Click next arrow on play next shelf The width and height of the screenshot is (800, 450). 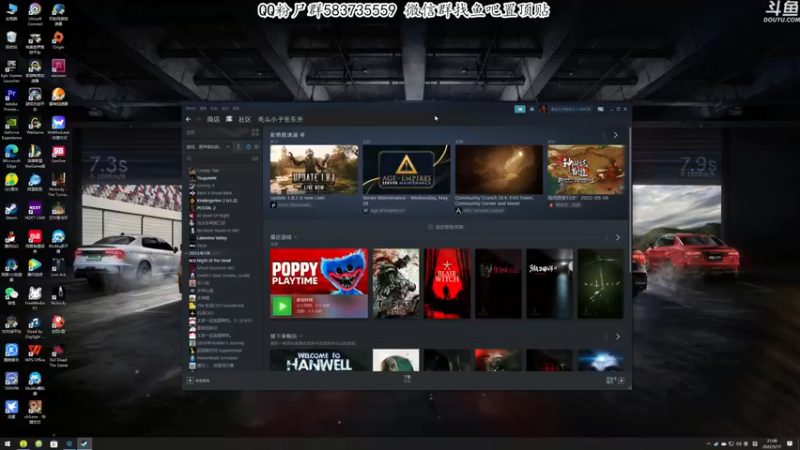click(618, 337)
